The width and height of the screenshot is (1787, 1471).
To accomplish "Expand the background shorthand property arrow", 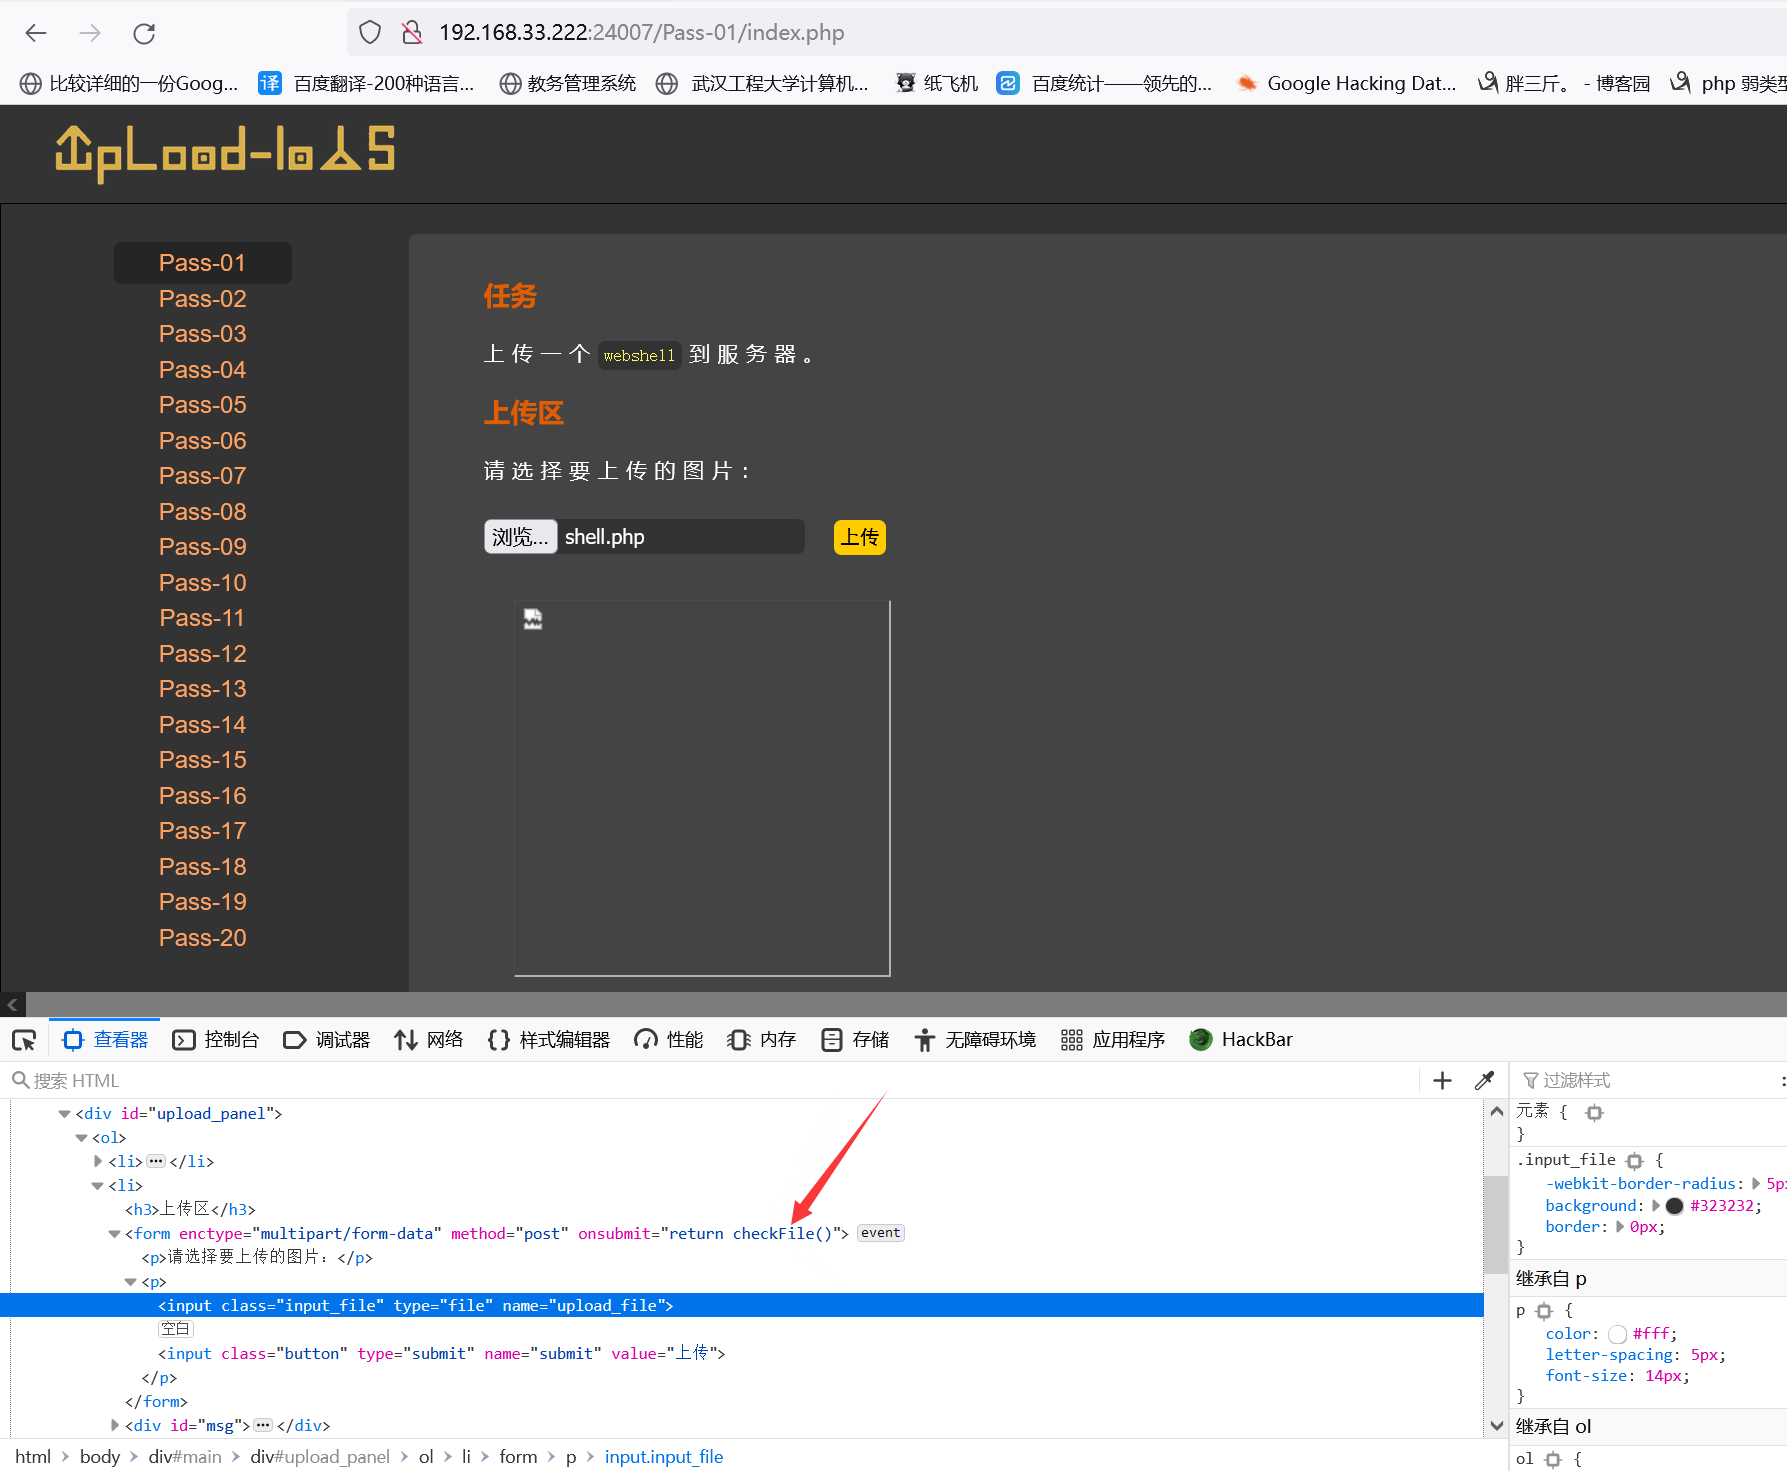I will [x=1655, y=1206].
